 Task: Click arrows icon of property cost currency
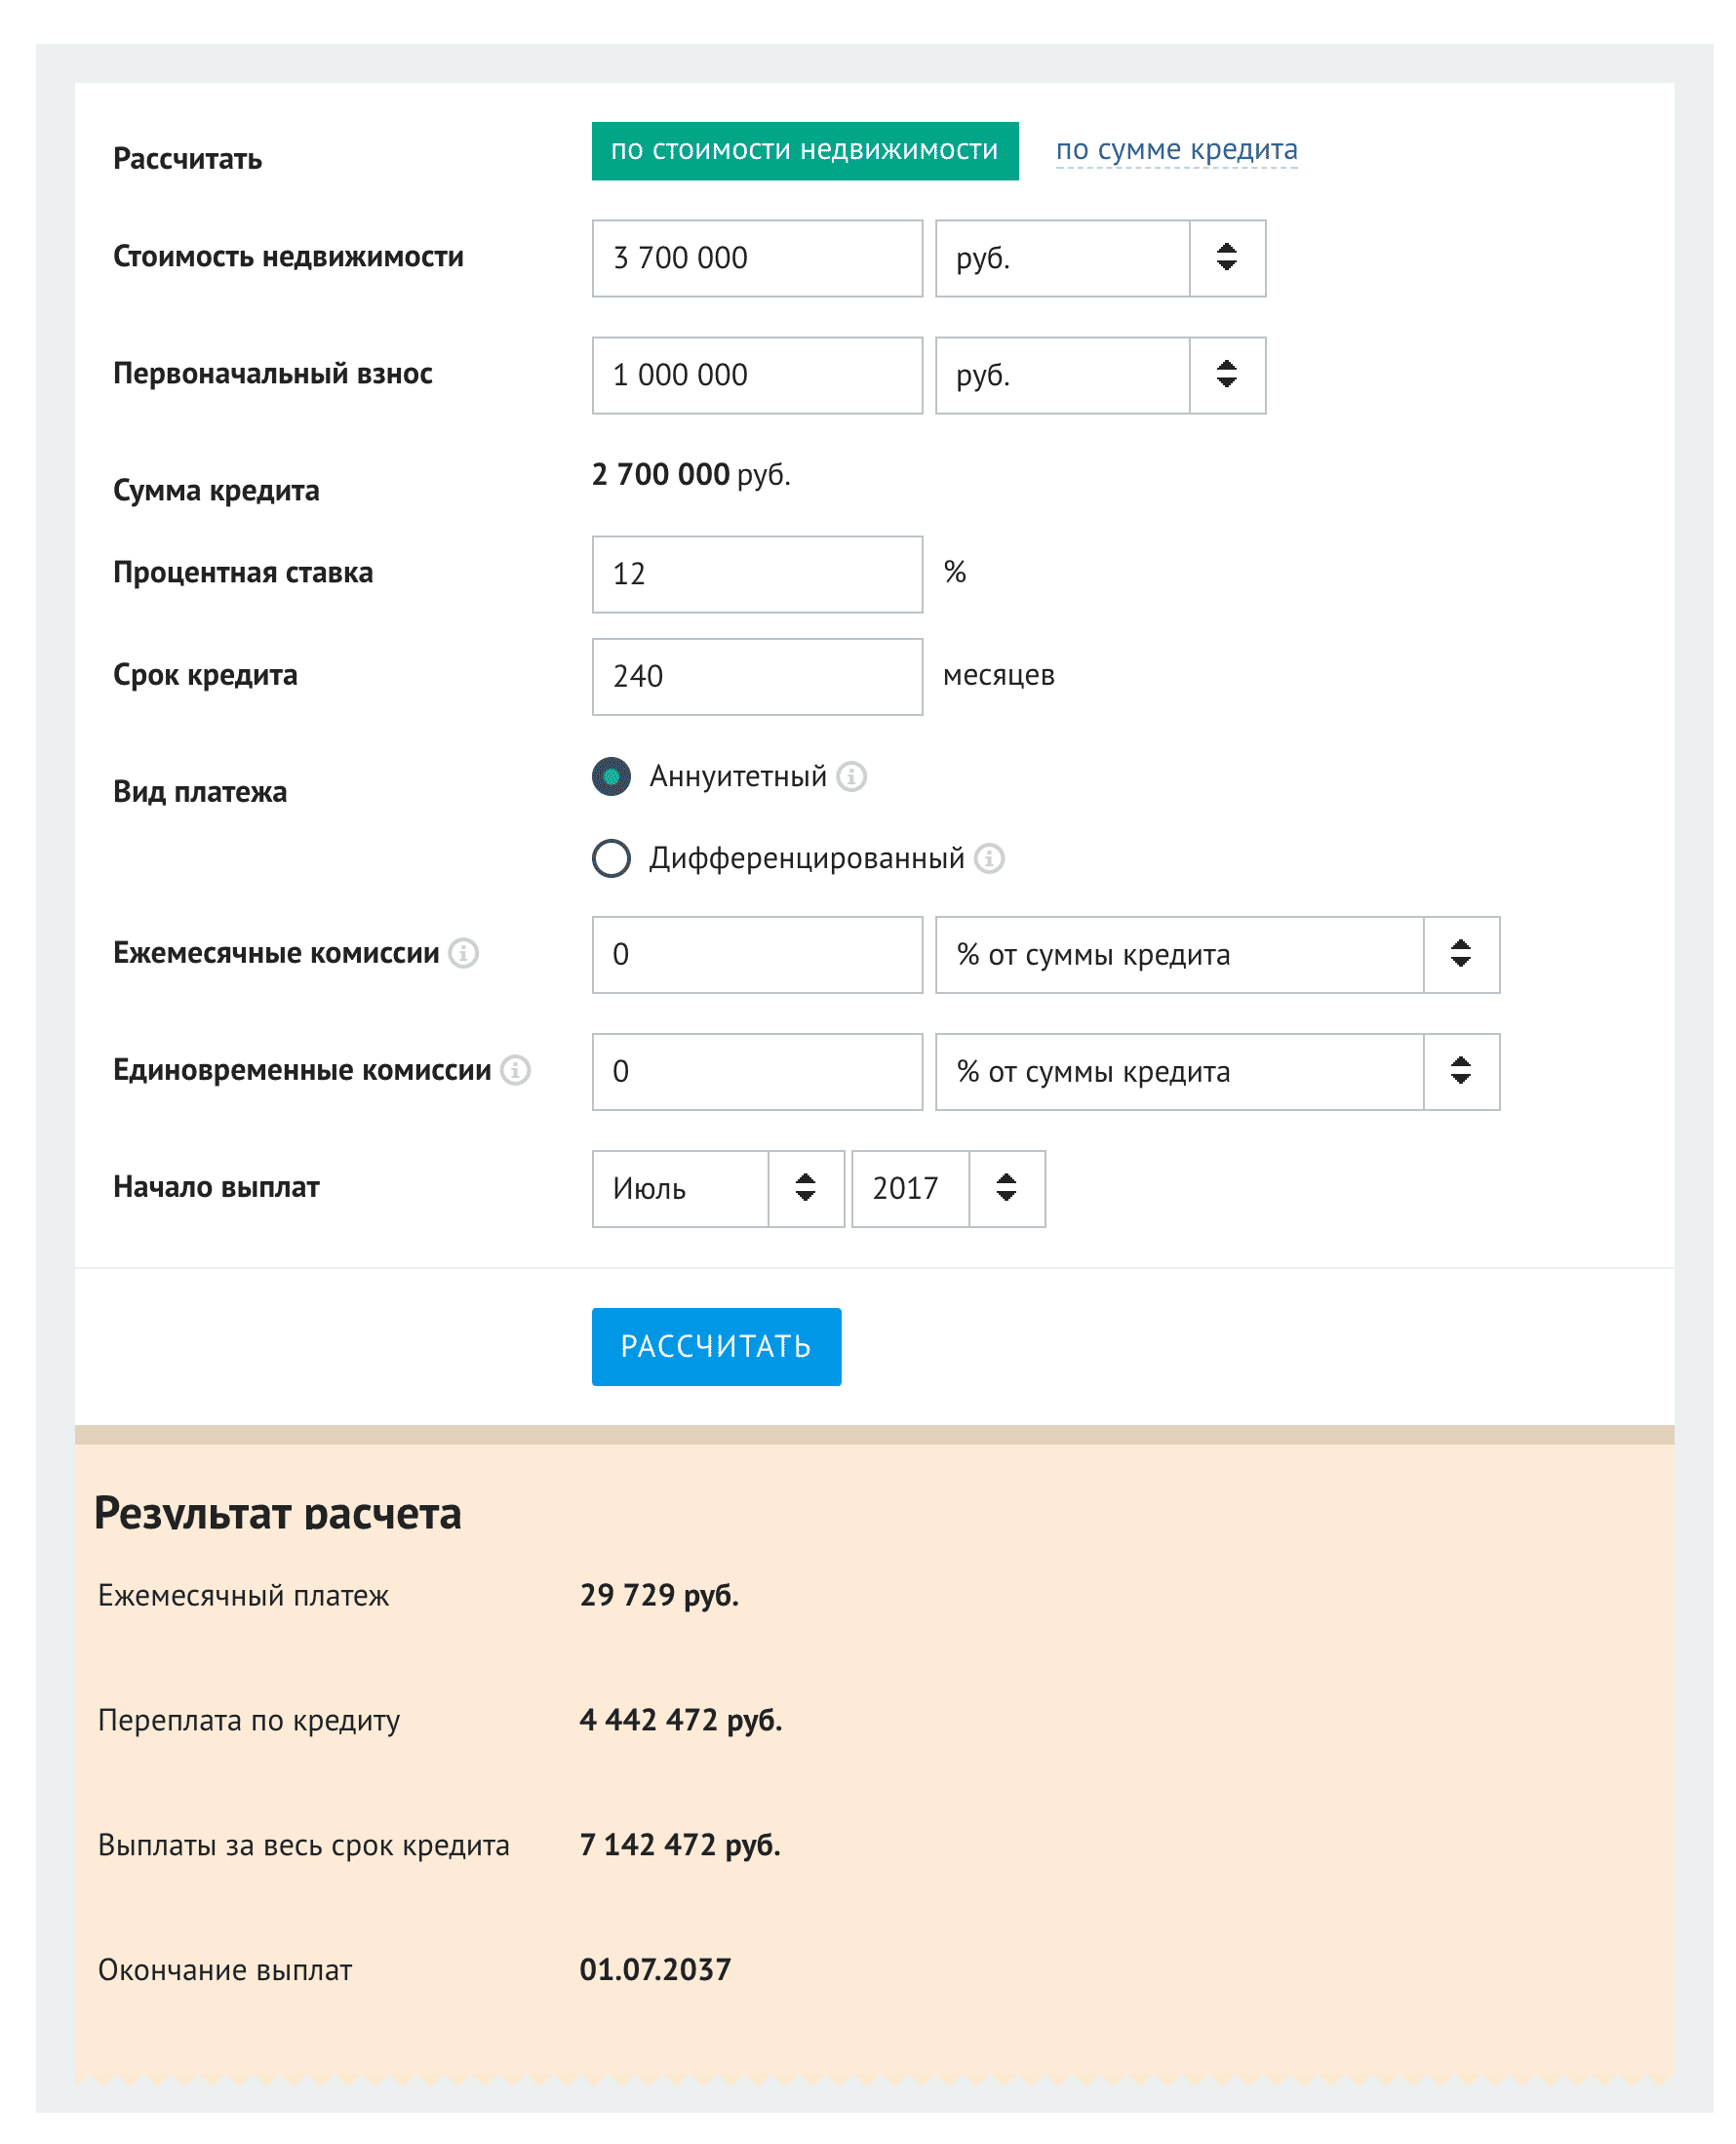pos(1227,258)
